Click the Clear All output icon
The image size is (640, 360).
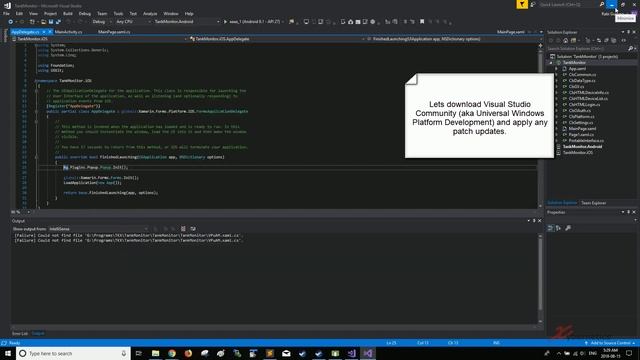[183, 229]
